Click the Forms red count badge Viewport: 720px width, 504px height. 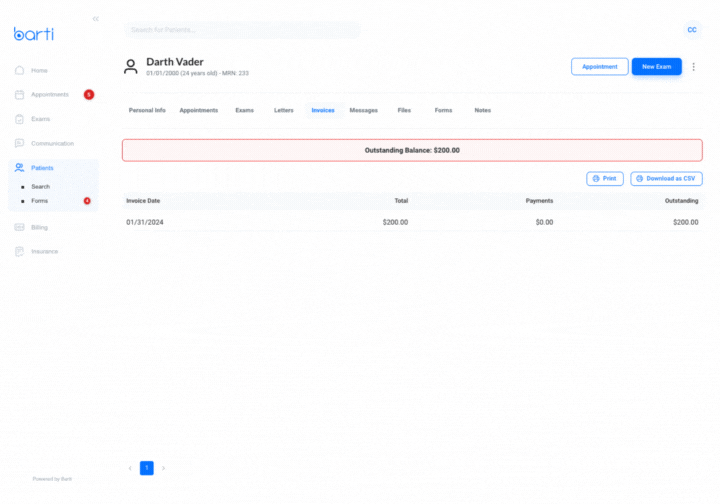(x=87, y=201)
